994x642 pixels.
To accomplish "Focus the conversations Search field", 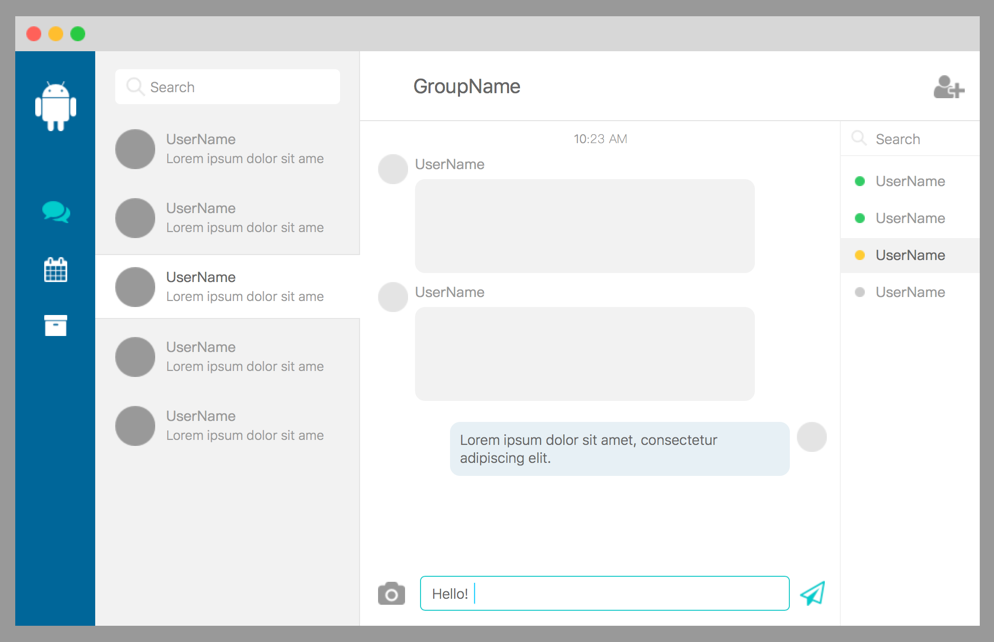I will [228, 87].
